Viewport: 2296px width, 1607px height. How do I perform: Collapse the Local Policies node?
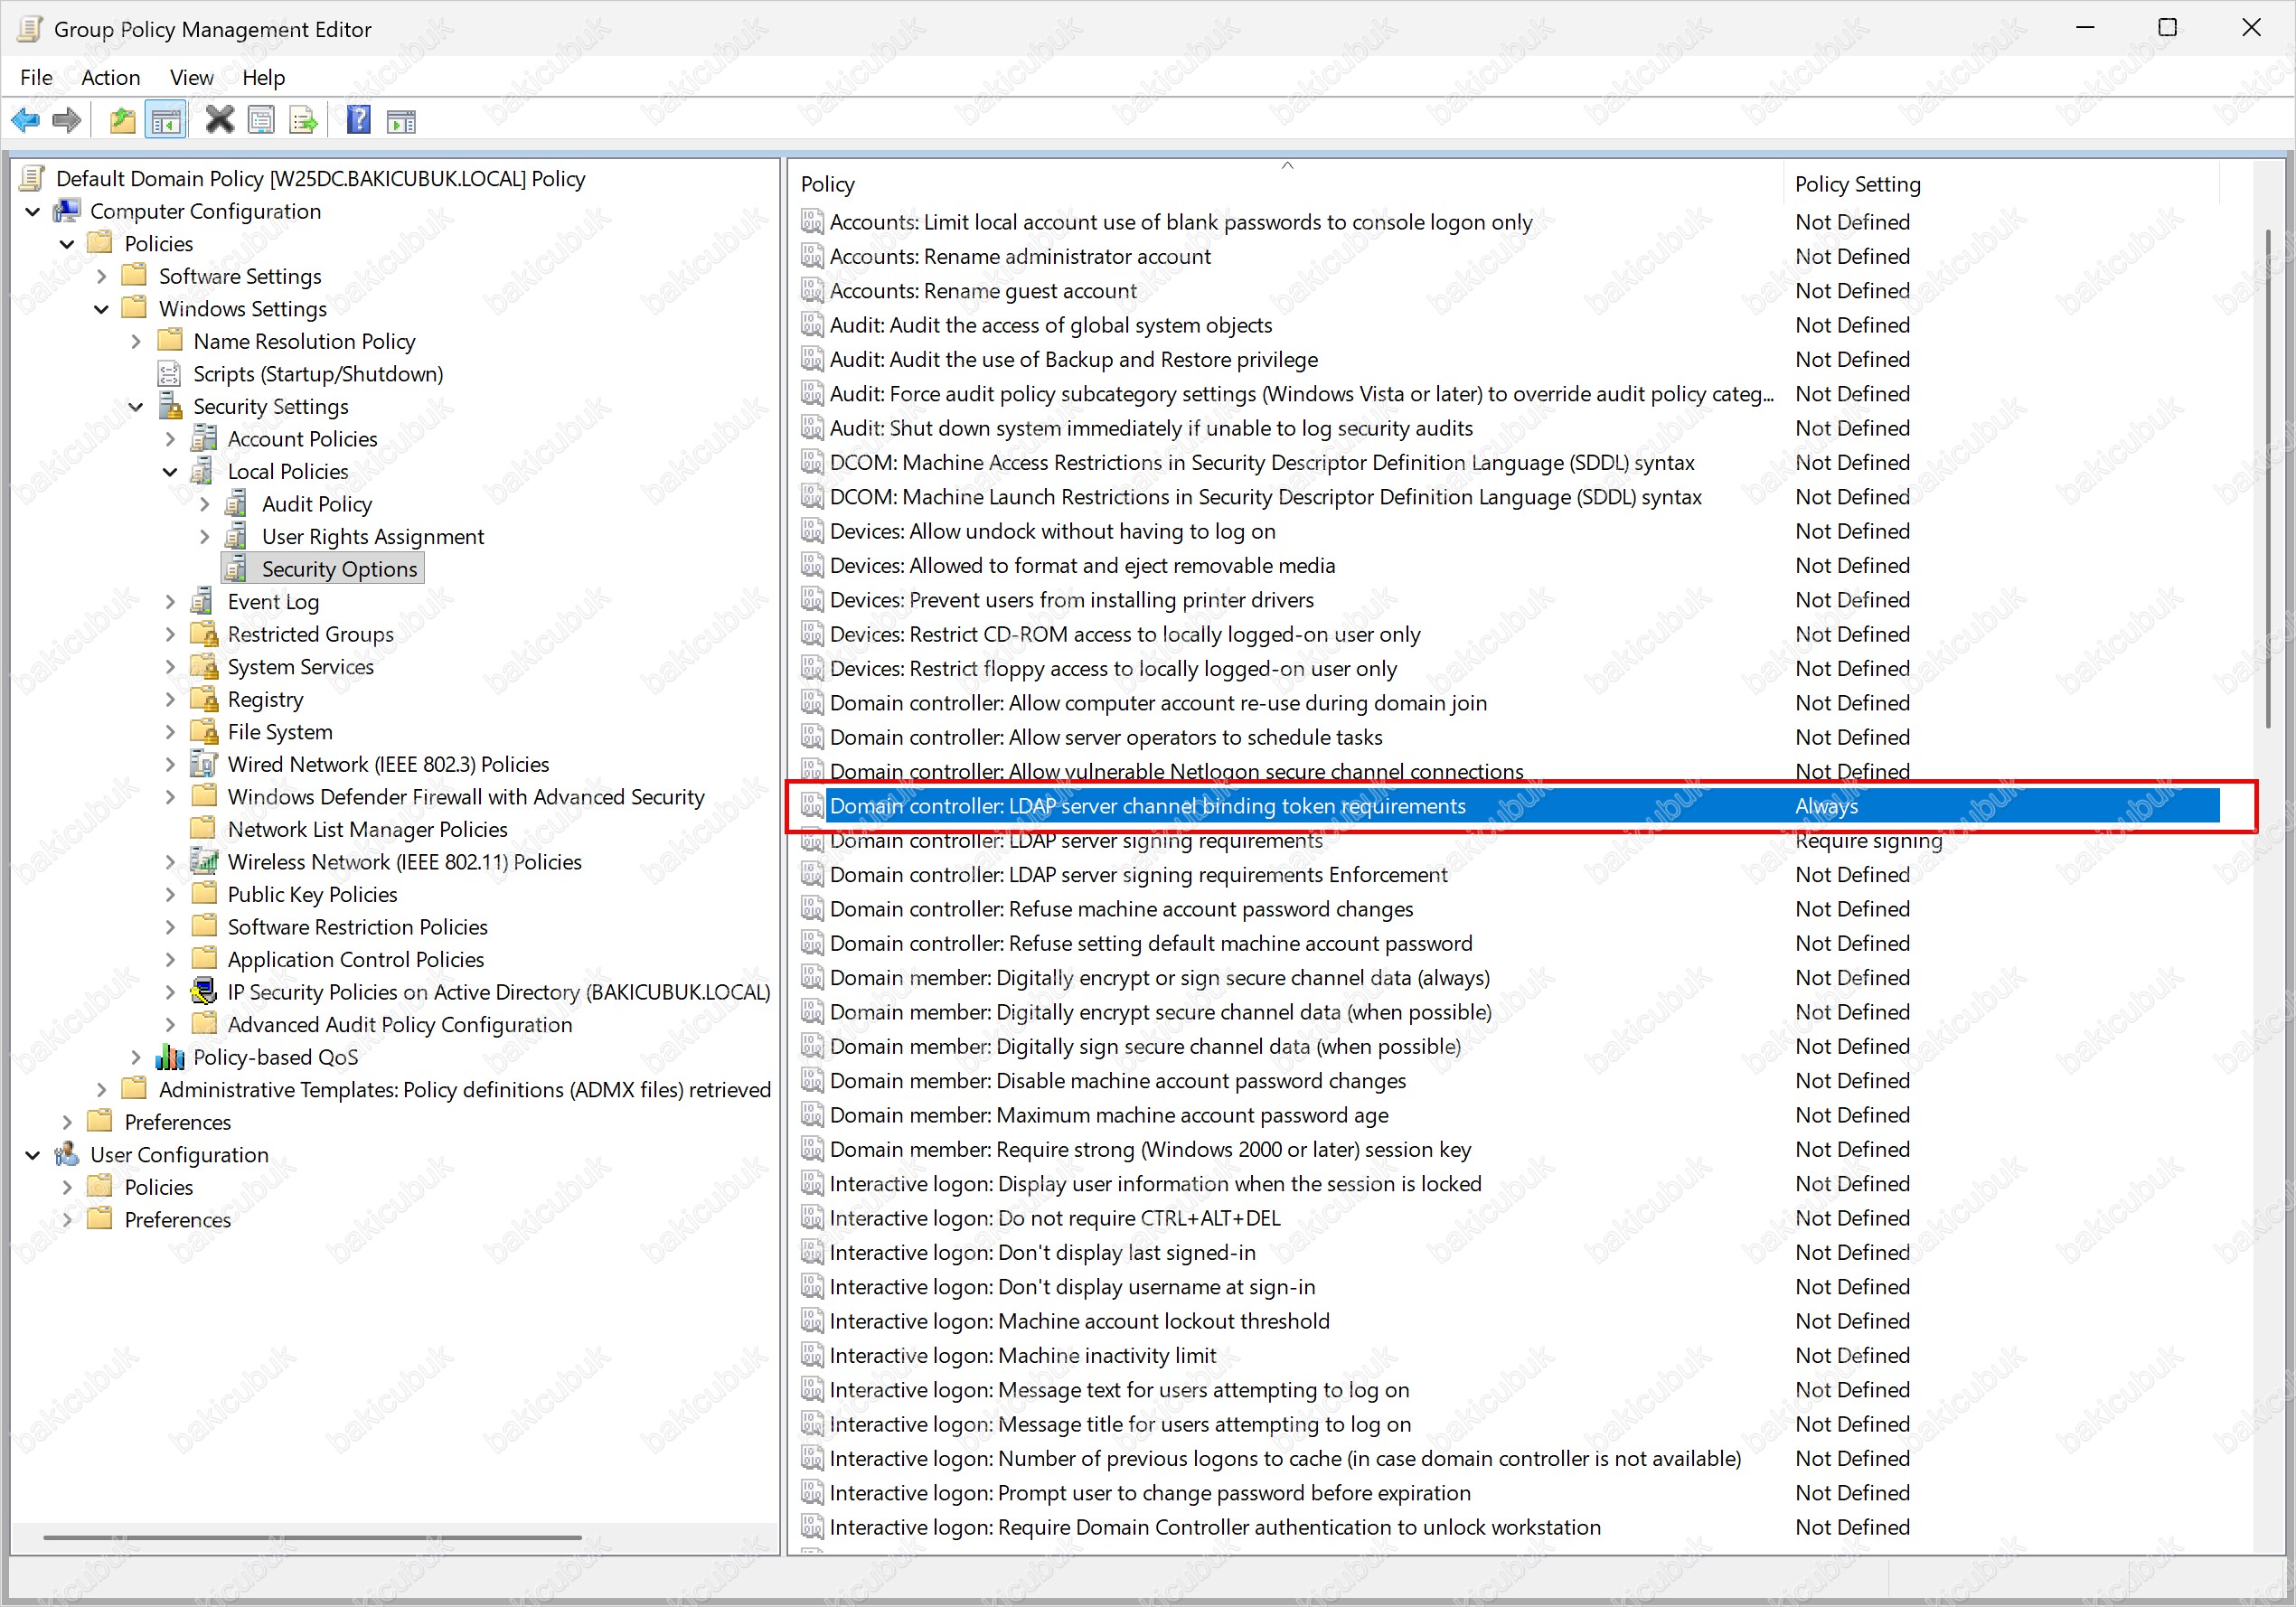point(170,471)
